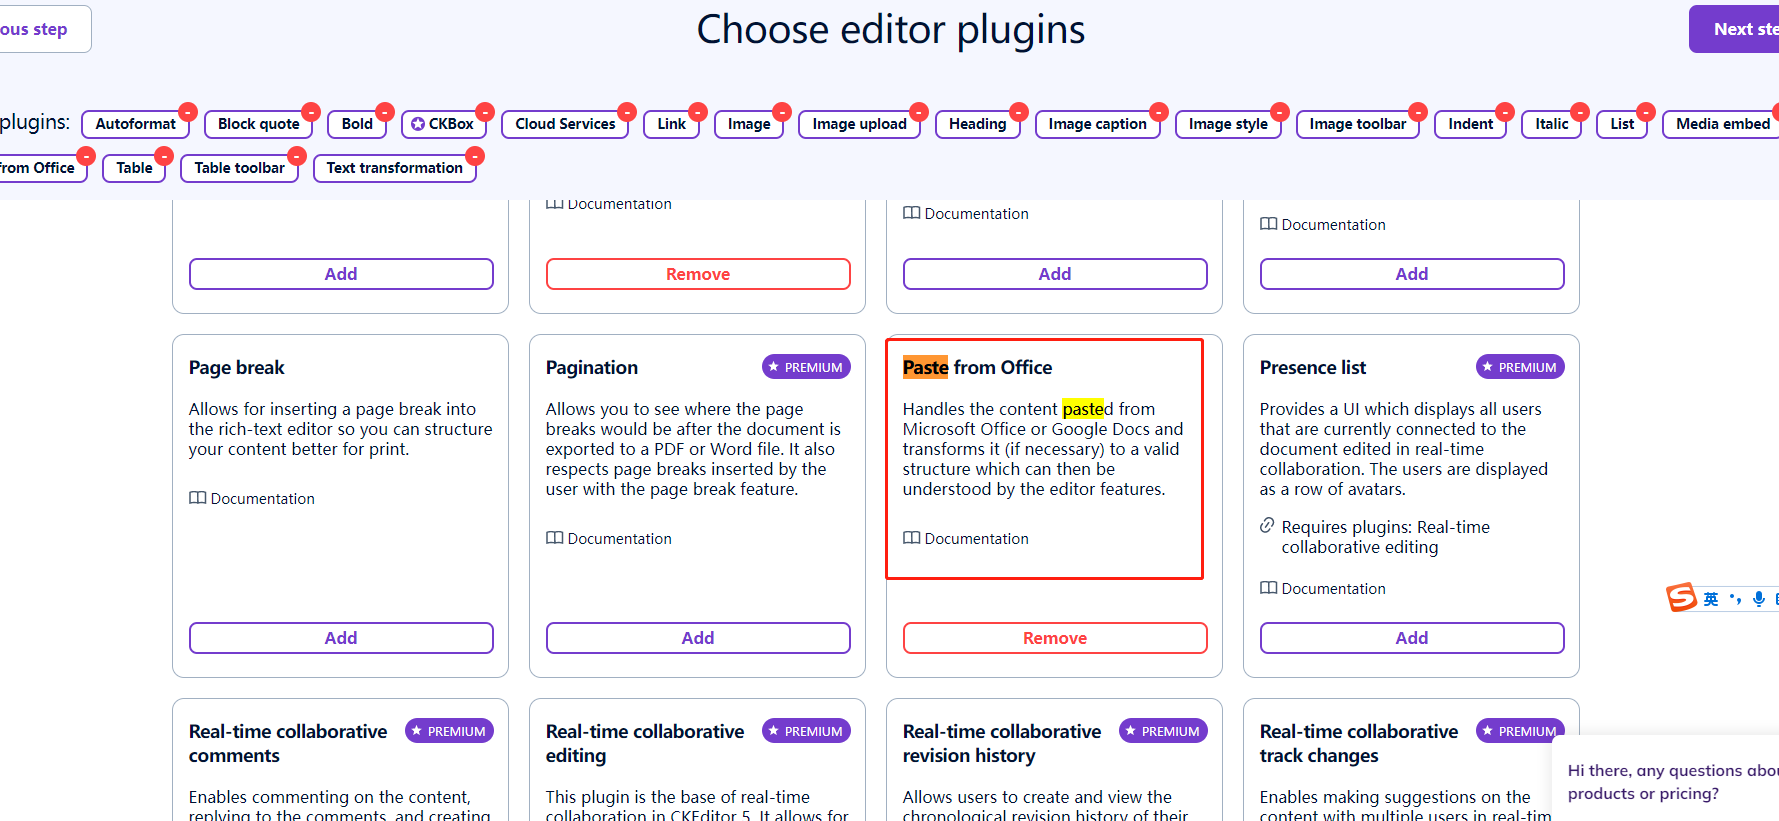Go to the Next step
This screenshot has width=1779, height=821.
point(1734,29)
